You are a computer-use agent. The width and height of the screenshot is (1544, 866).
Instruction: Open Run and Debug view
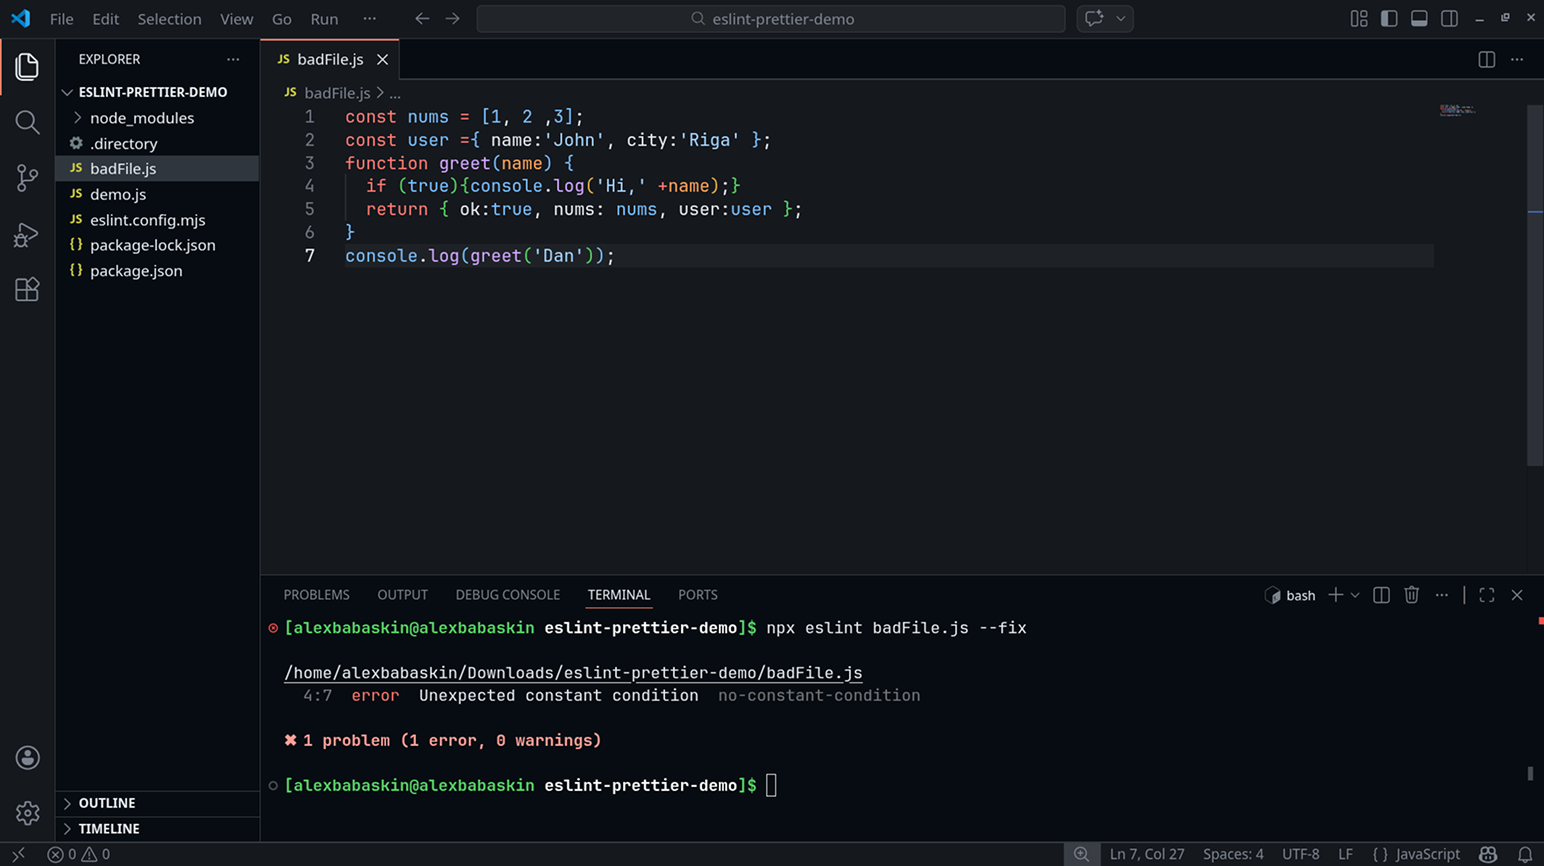pyautogui.click(x=27, y=234)
